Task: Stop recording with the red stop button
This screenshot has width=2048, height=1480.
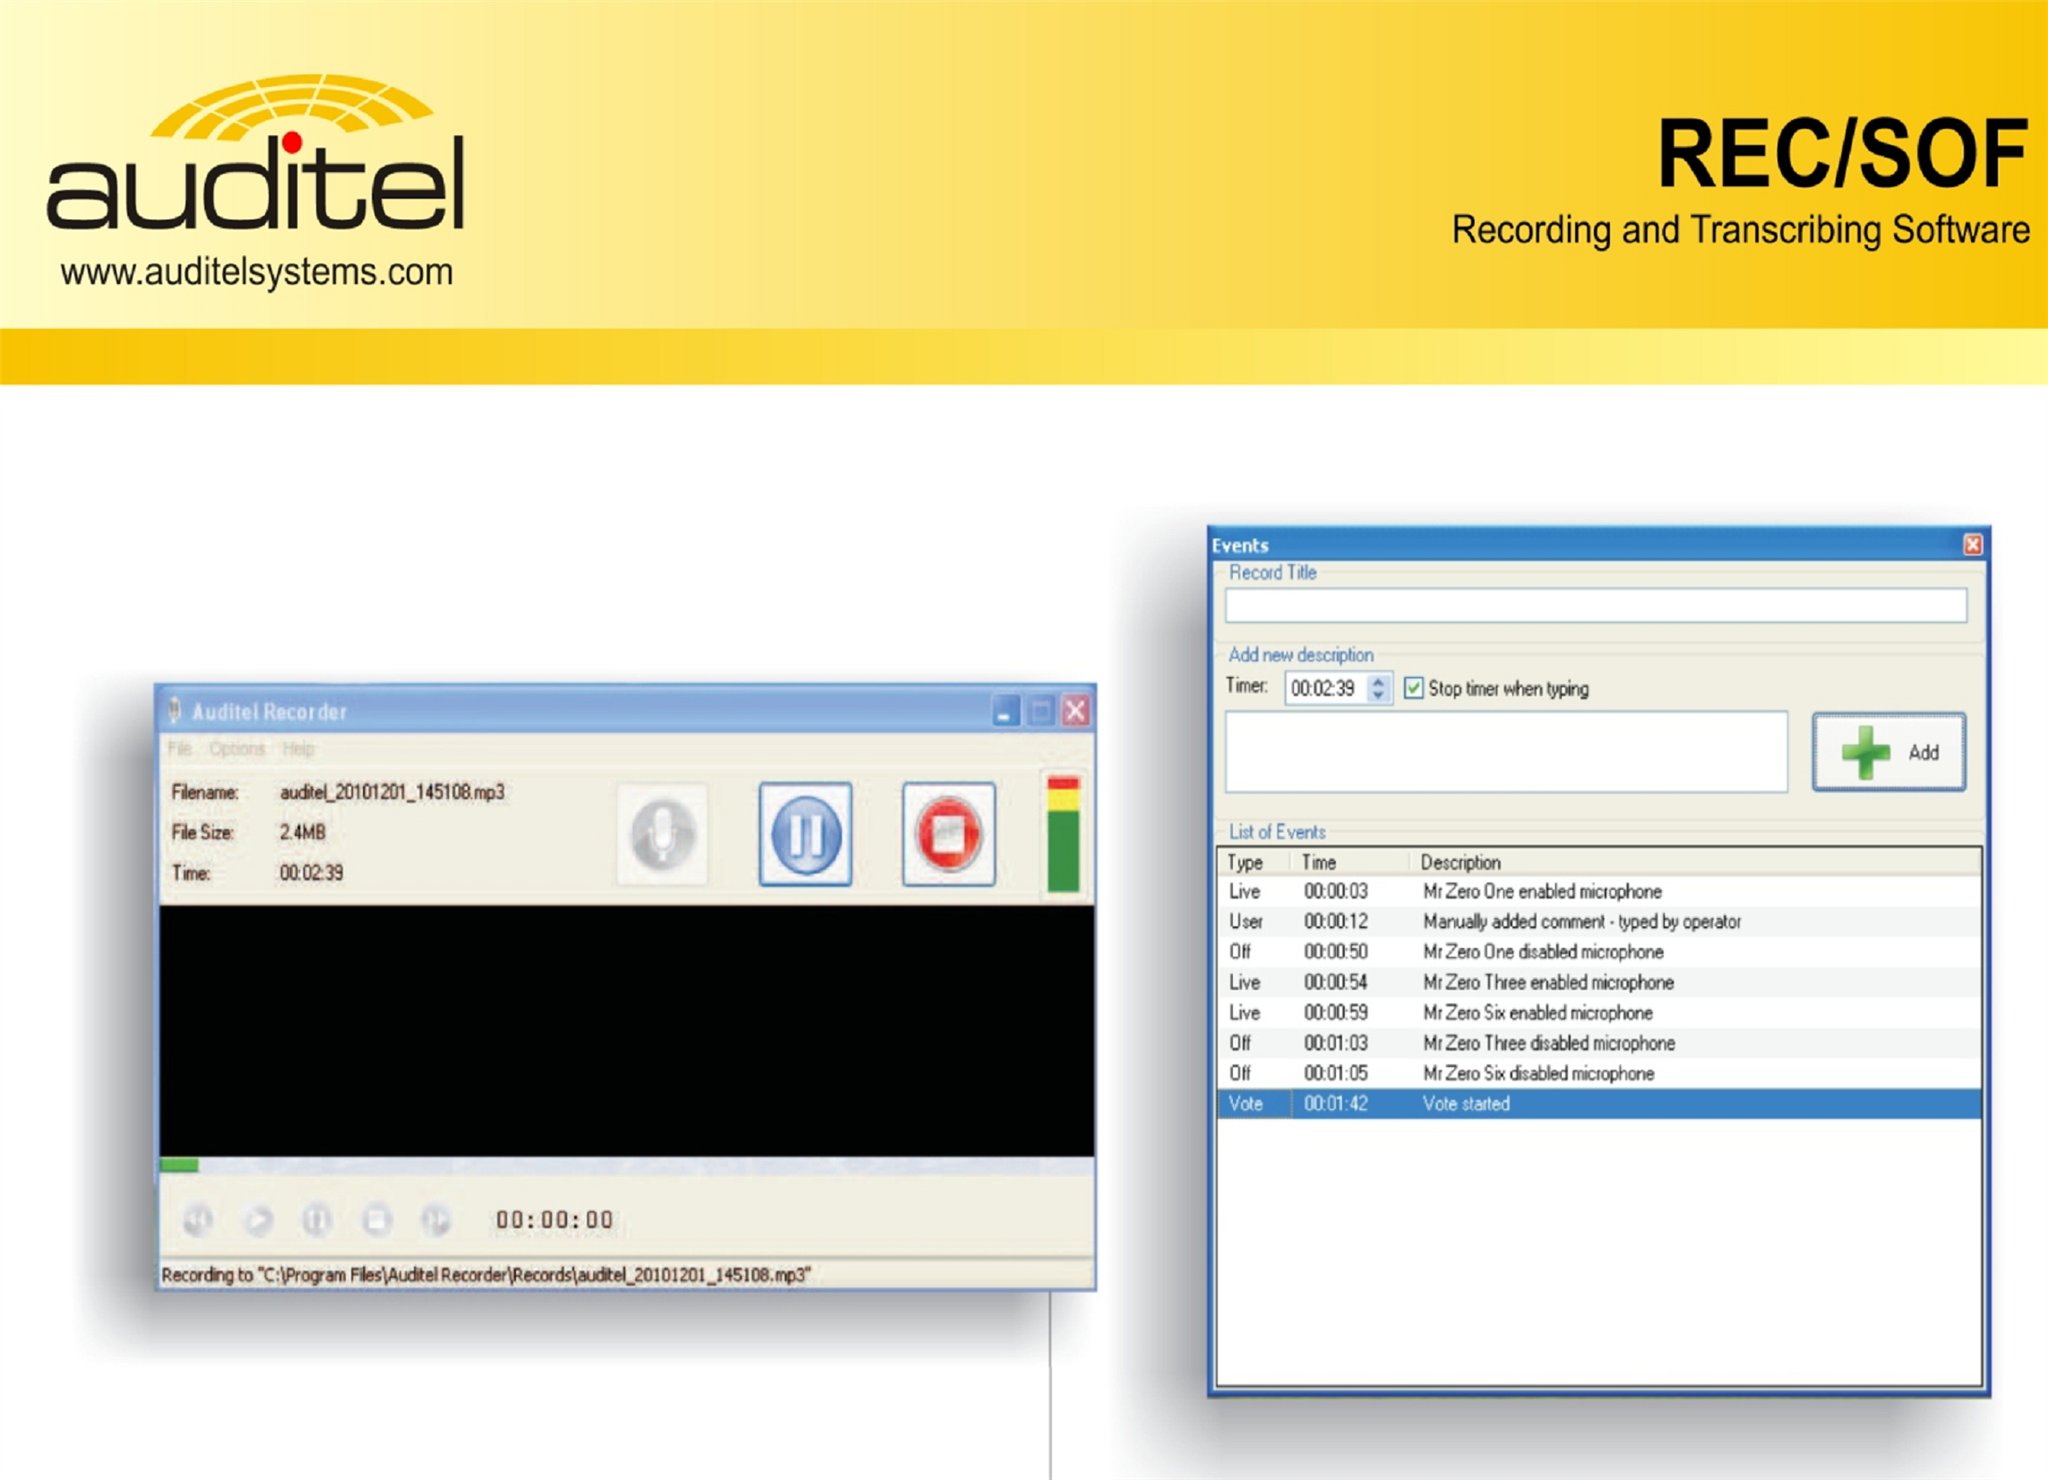Action: click(949, 834)
